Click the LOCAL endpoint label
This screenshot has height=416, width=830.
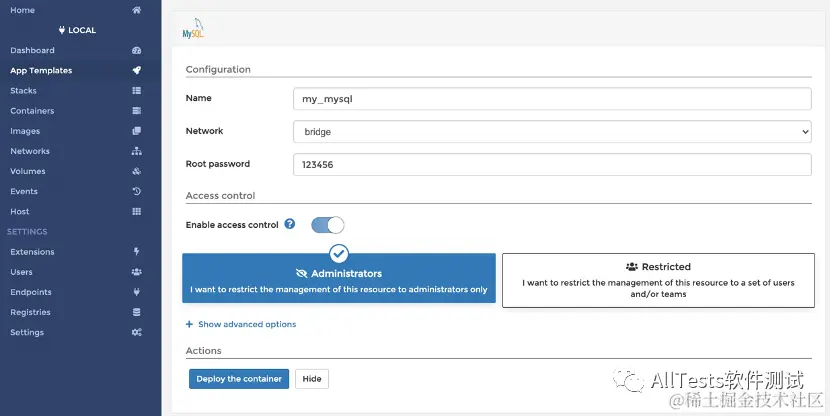pos(82,30)
